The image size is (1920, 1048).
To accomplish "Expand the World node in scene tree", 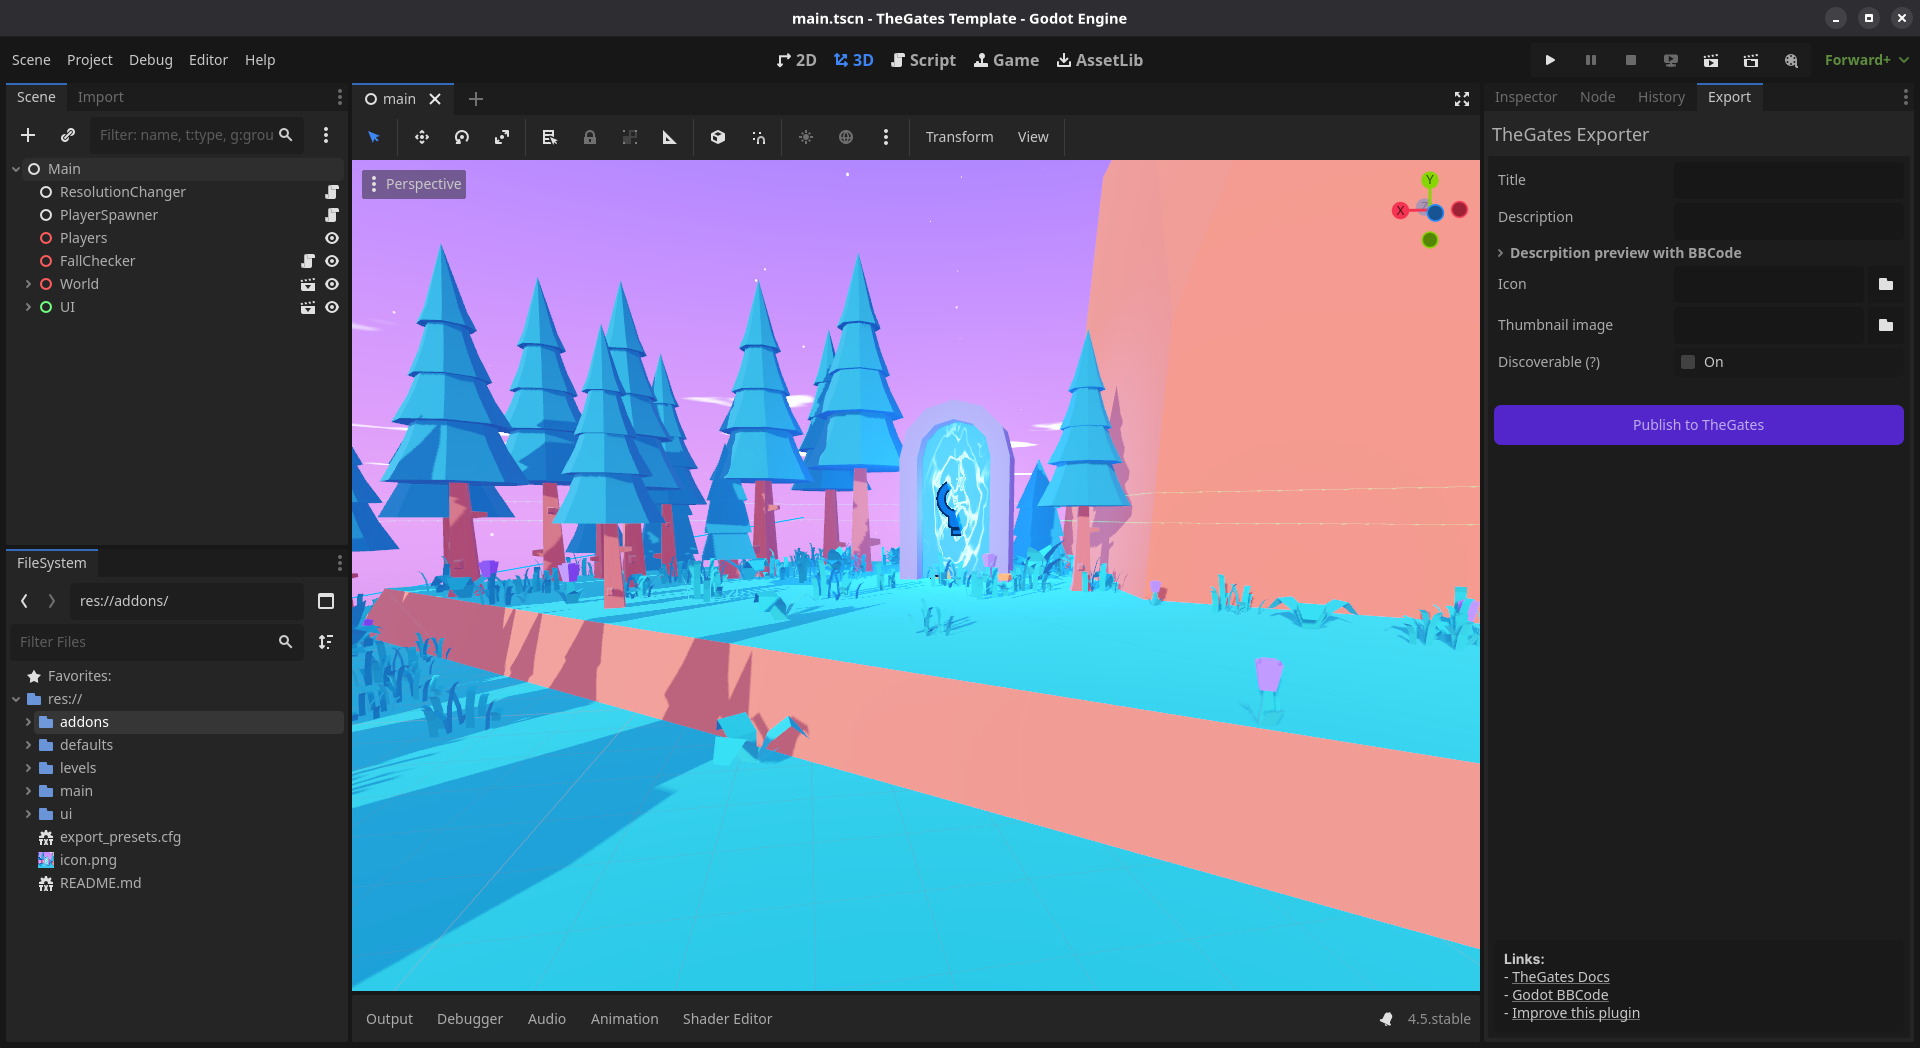I will point(28,284).
